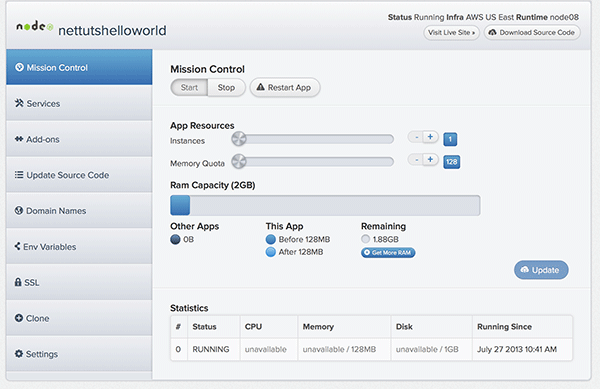Open Clone section in sidebar
The width and height of the screenshot is (600, 389).
click(x=79, y=318)
